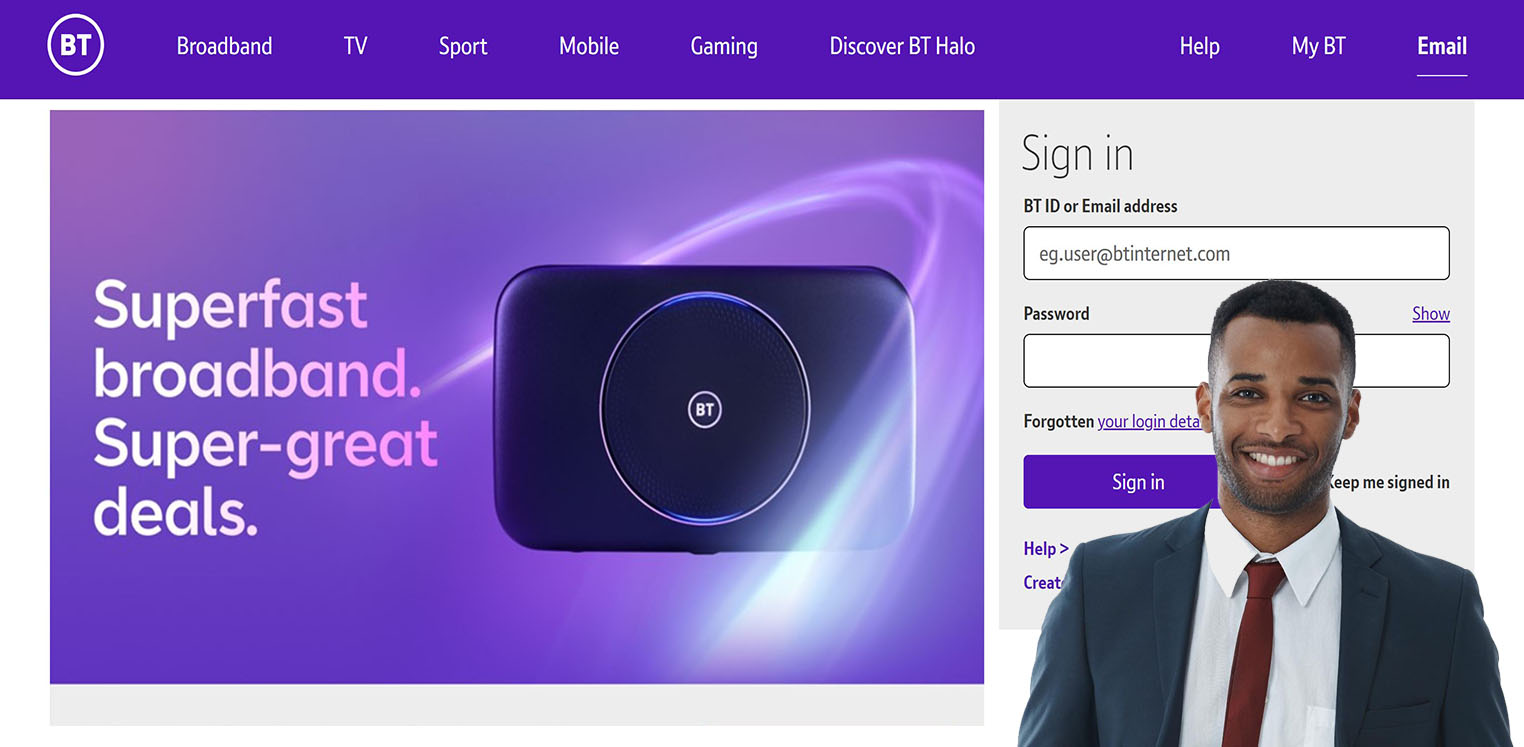Click the BT logo icon

[x=76, y=46]
